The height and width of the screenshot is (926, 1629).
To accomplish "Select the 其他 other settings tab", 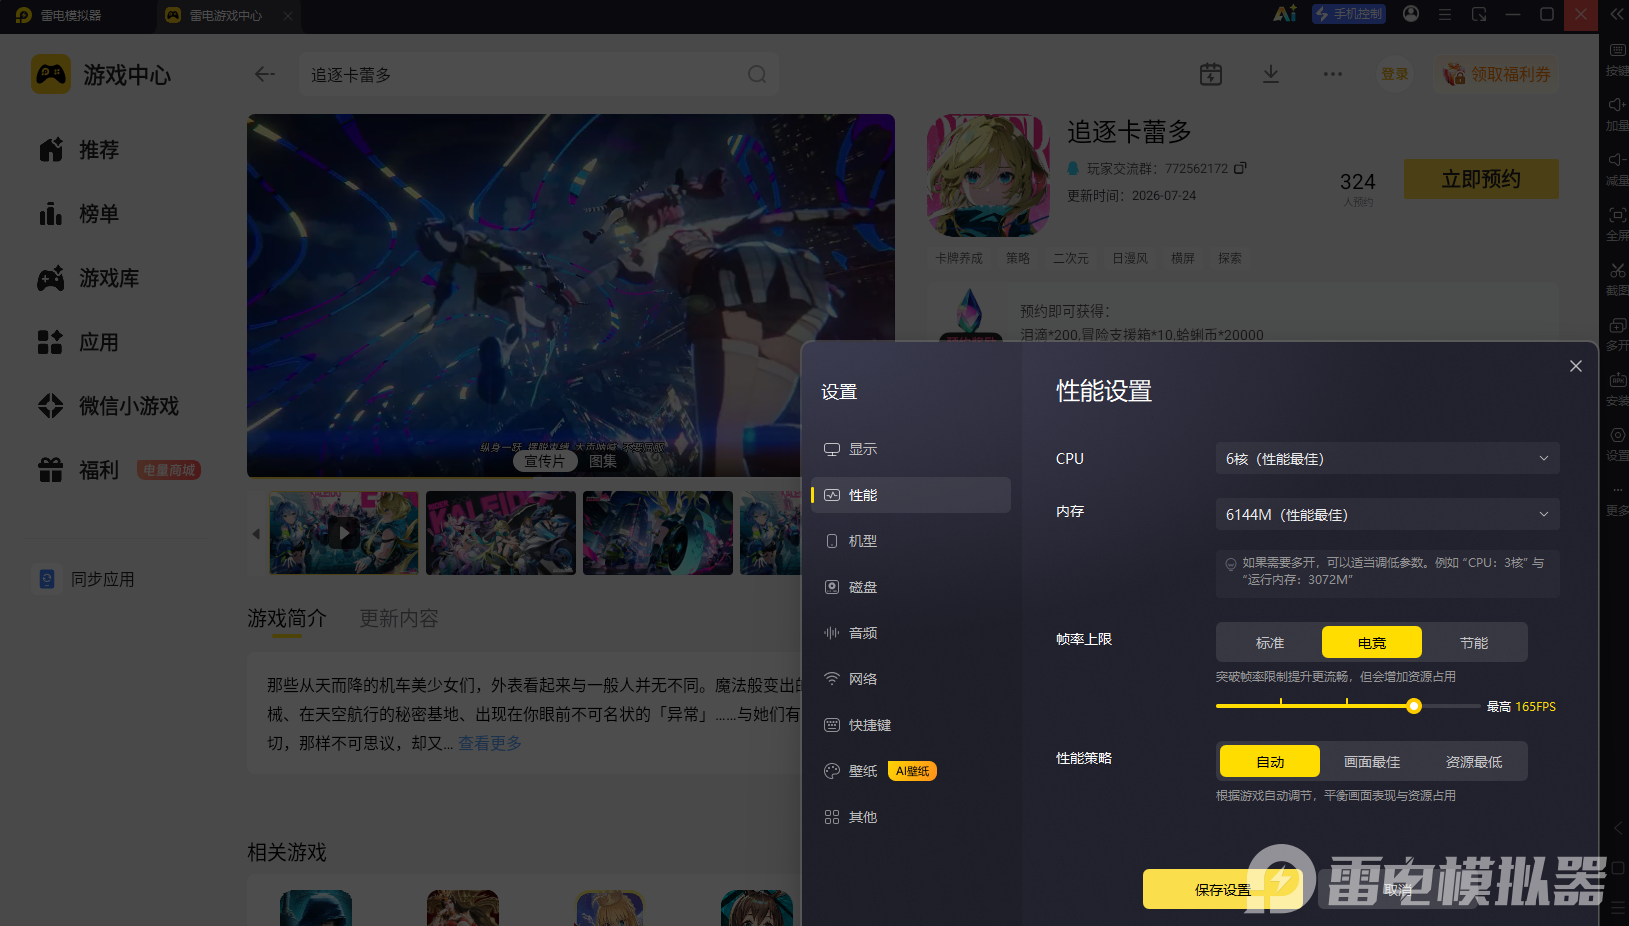I will tap(911, 817).
